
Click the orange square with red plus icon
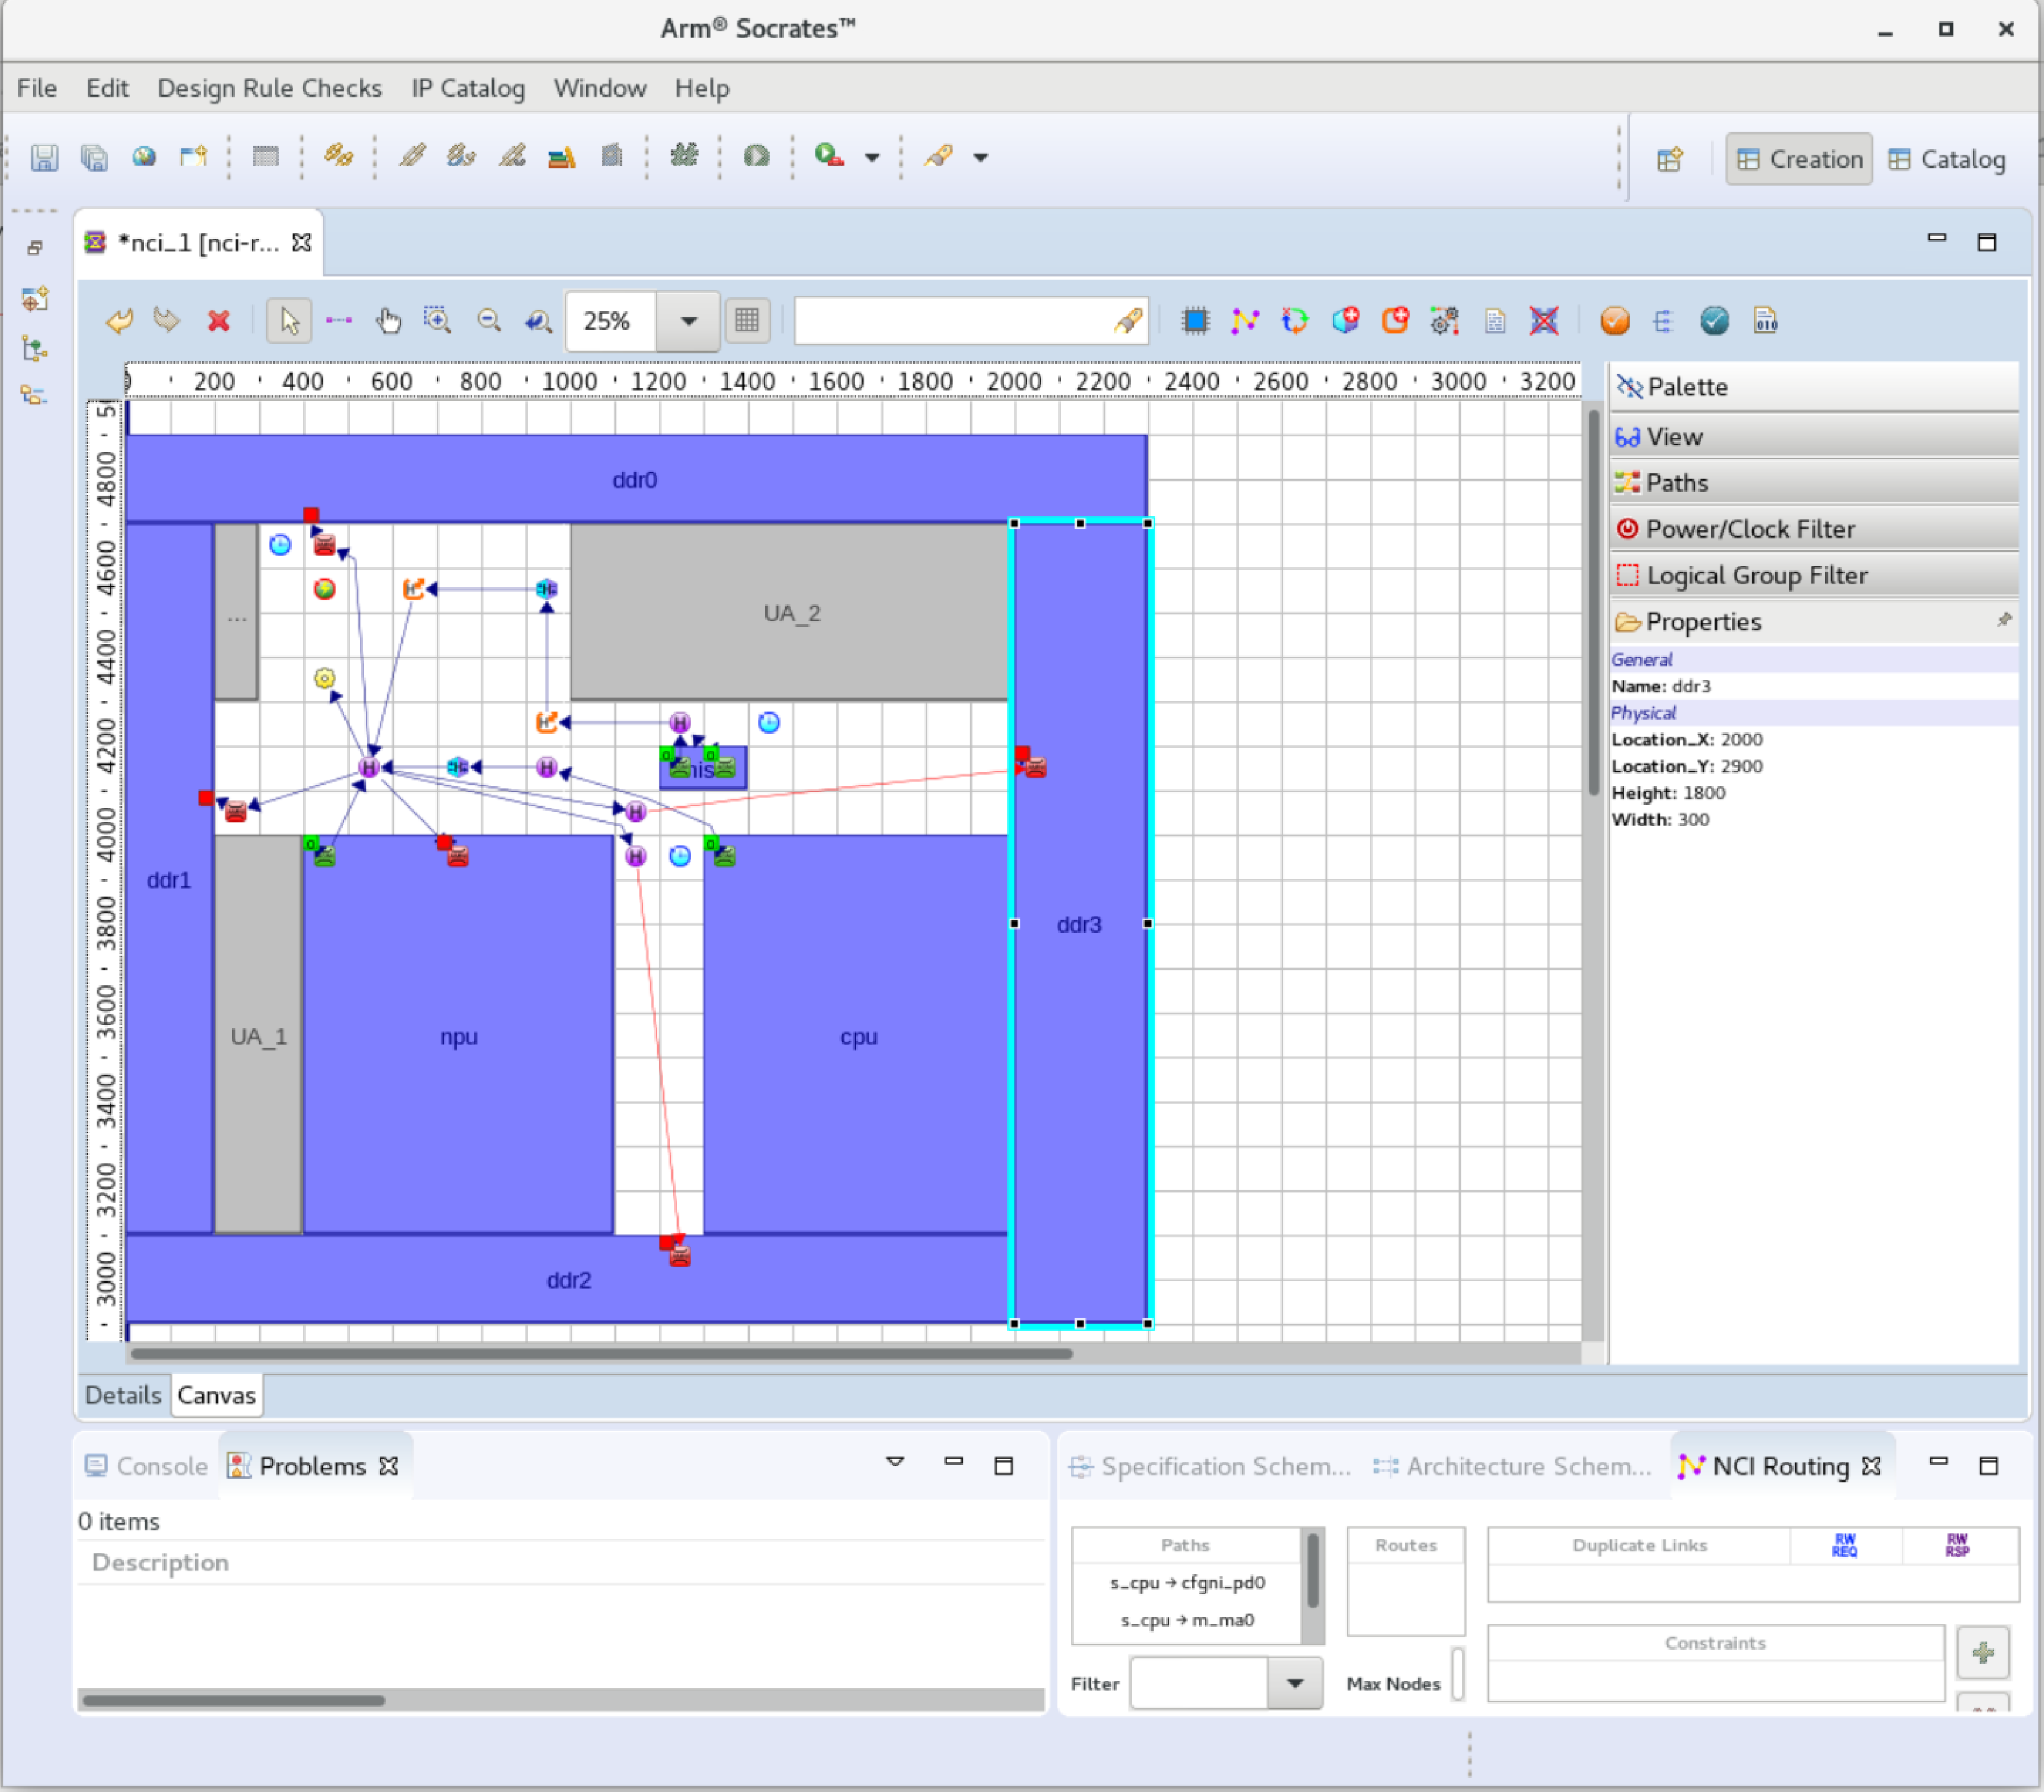(1395, 321)
